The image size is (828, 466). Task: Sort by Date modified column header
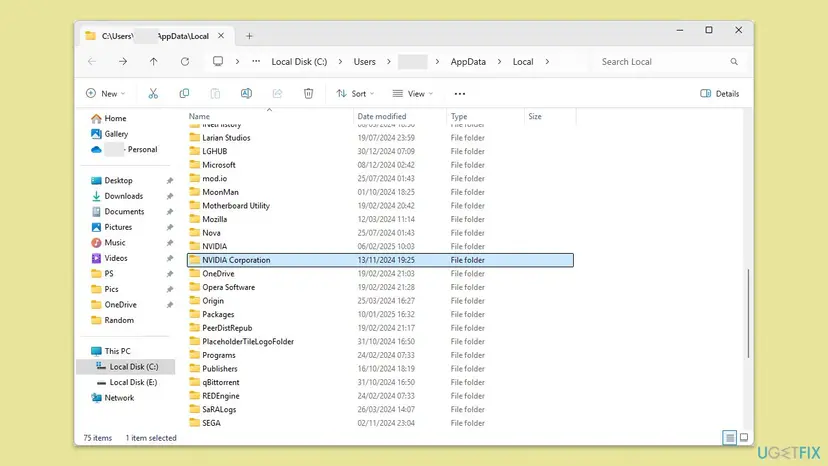click(x=400, y=116)
